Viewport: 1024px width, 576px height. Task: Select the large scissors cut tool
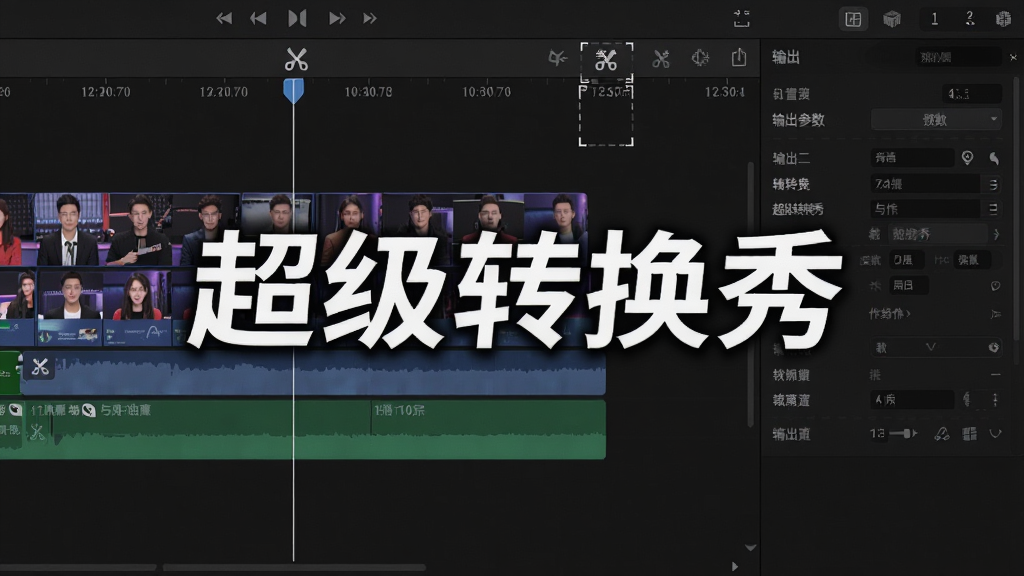click(296, 59)
